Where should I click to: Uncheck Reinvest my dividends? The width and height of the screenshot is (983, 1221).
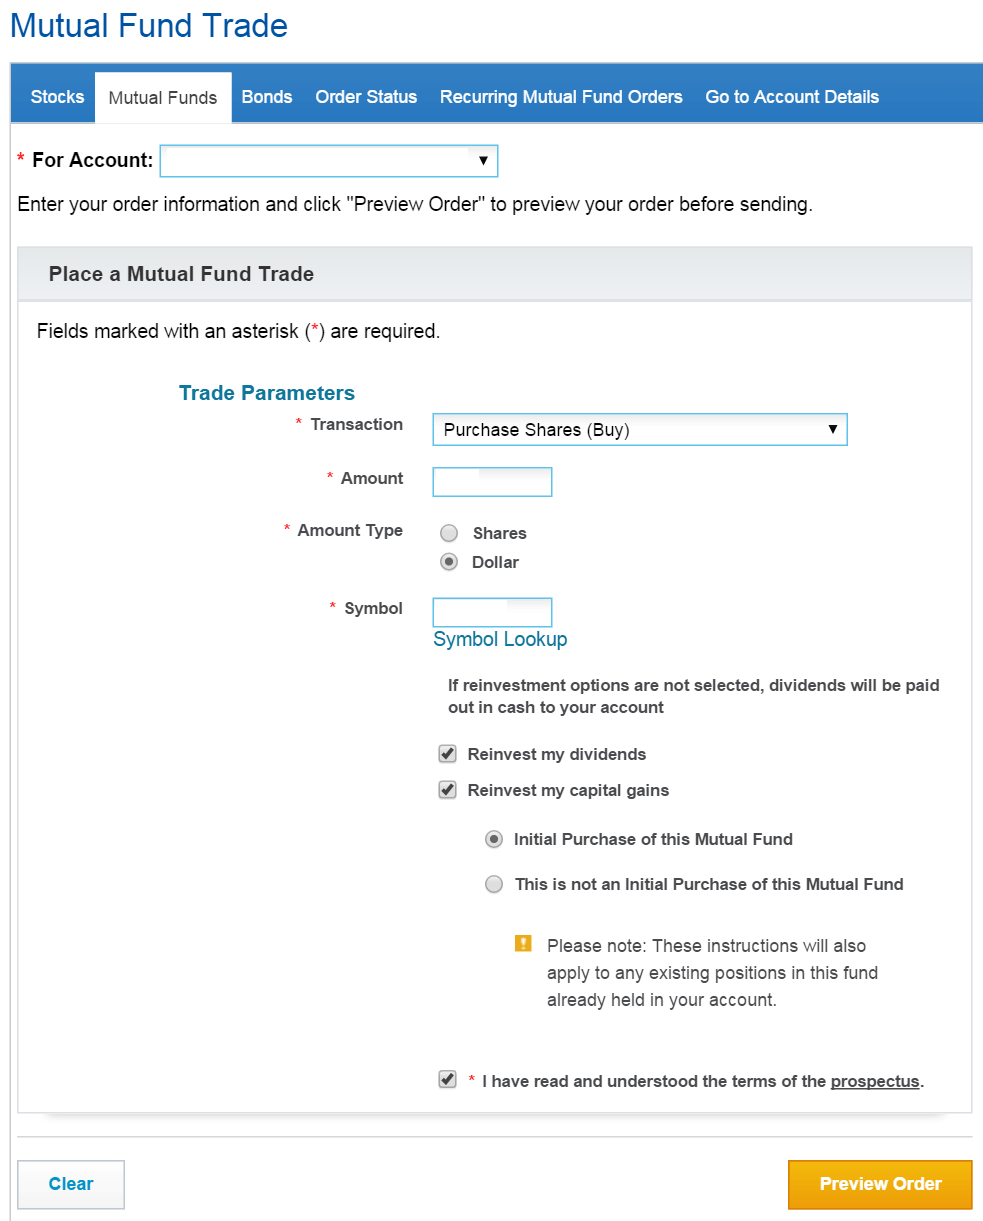click(448, 754)
